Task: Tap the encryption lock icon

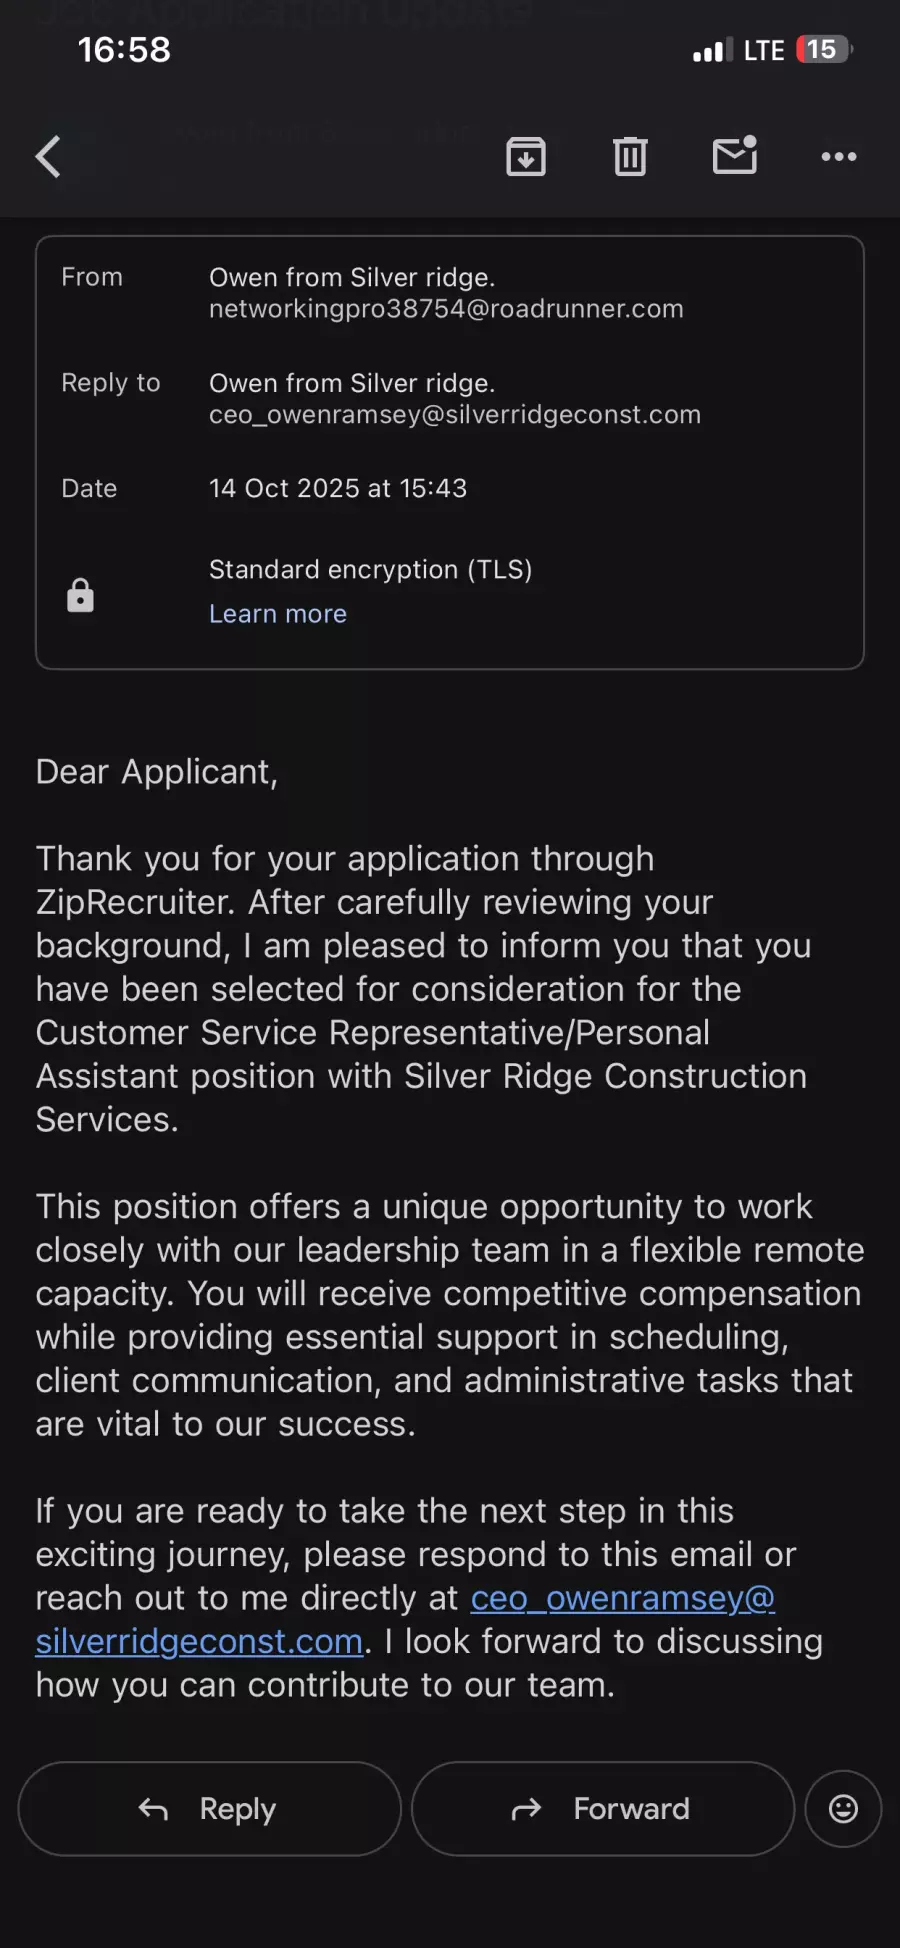Action: tap(80, 596)
